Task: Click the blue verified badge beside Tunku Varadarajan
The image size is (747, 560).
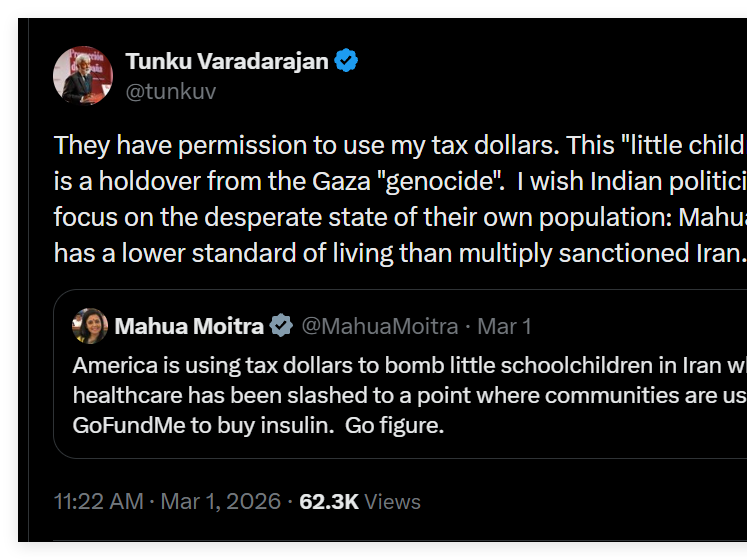Action: (346, 61)
